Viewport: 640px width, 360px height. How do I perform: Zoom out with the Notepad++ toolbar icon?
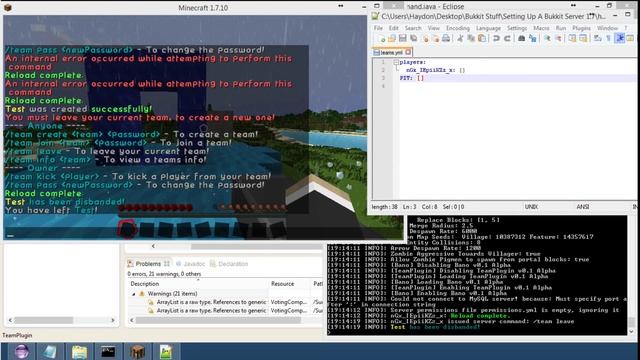click(558, 38)
